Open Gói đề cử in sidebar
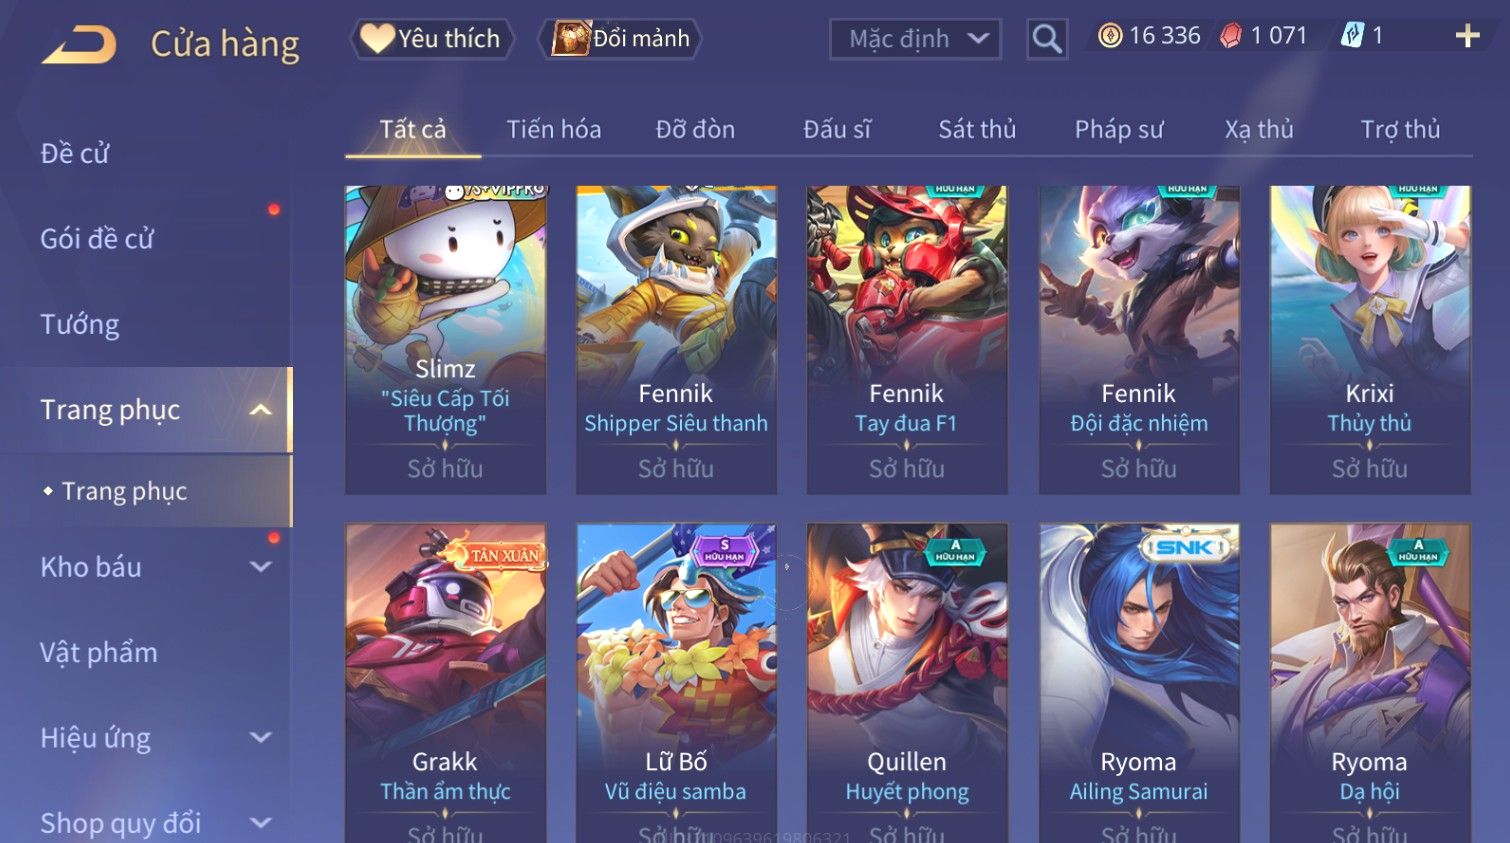This screenshot has width=1510, height=843. [97, 239]
